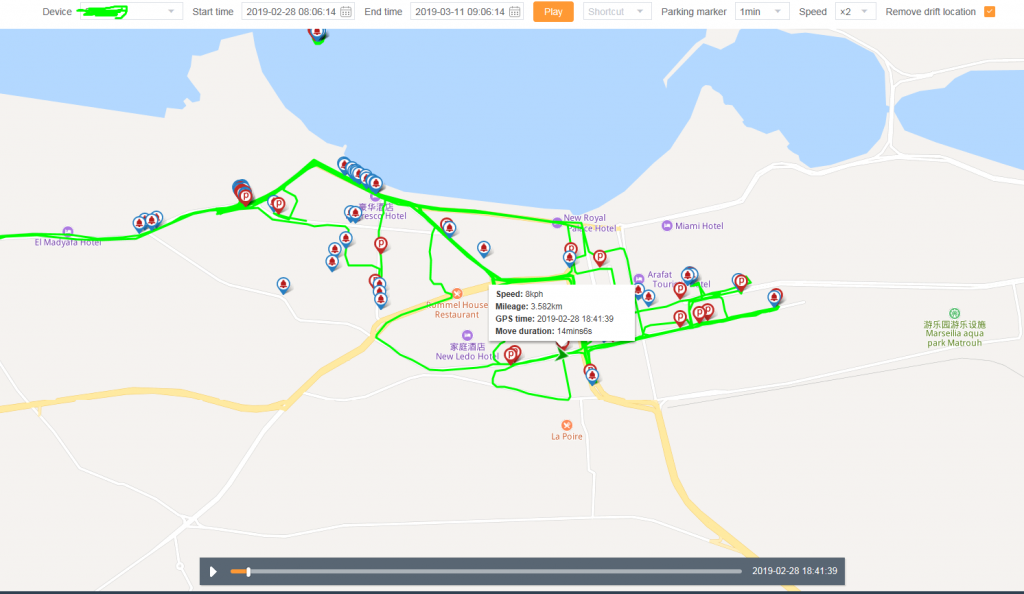Click the El Madyafa Hotel map marker
Image resolution: width=1024 pixels, height=594 pixels.
pos(68,231)
